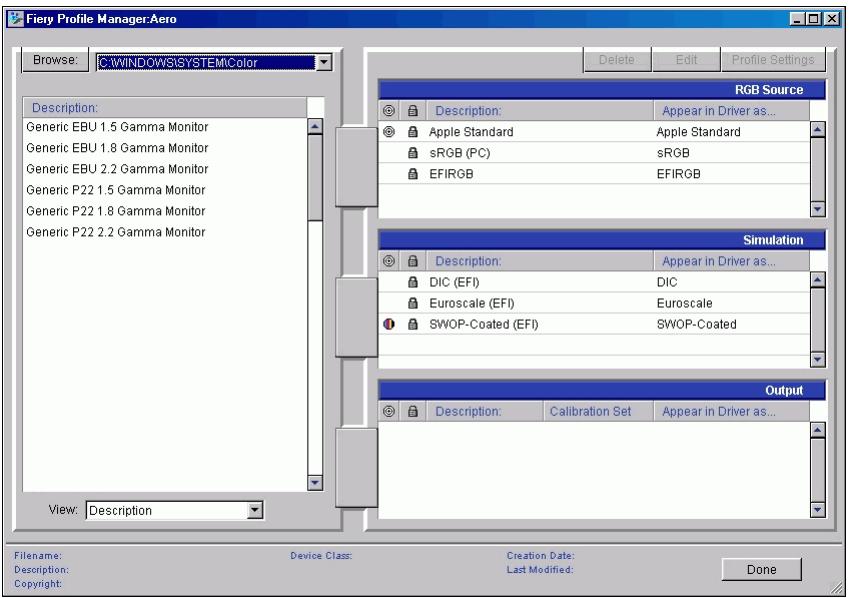Click colored default icon beside SWOP-Coated (EFI)
This screenshot has width=850, height=598.
tap(389, 324)
